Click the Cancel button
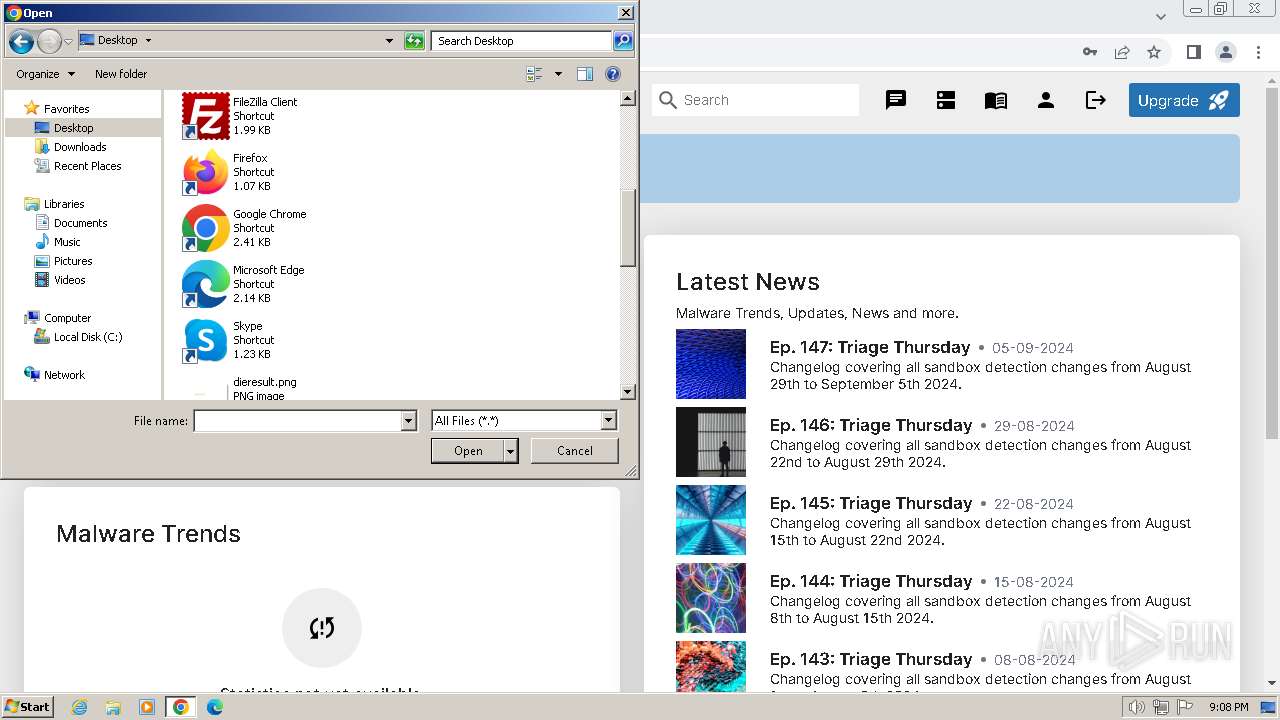 click(574, 451)
